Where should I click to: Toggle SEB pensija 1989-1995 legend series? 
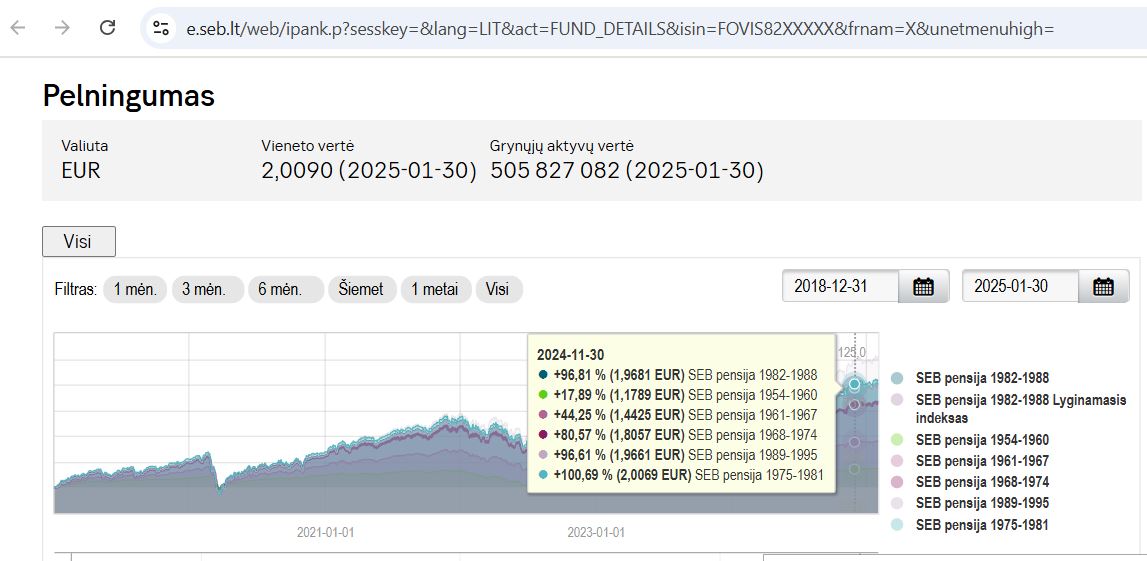click(x=970, y=502)
